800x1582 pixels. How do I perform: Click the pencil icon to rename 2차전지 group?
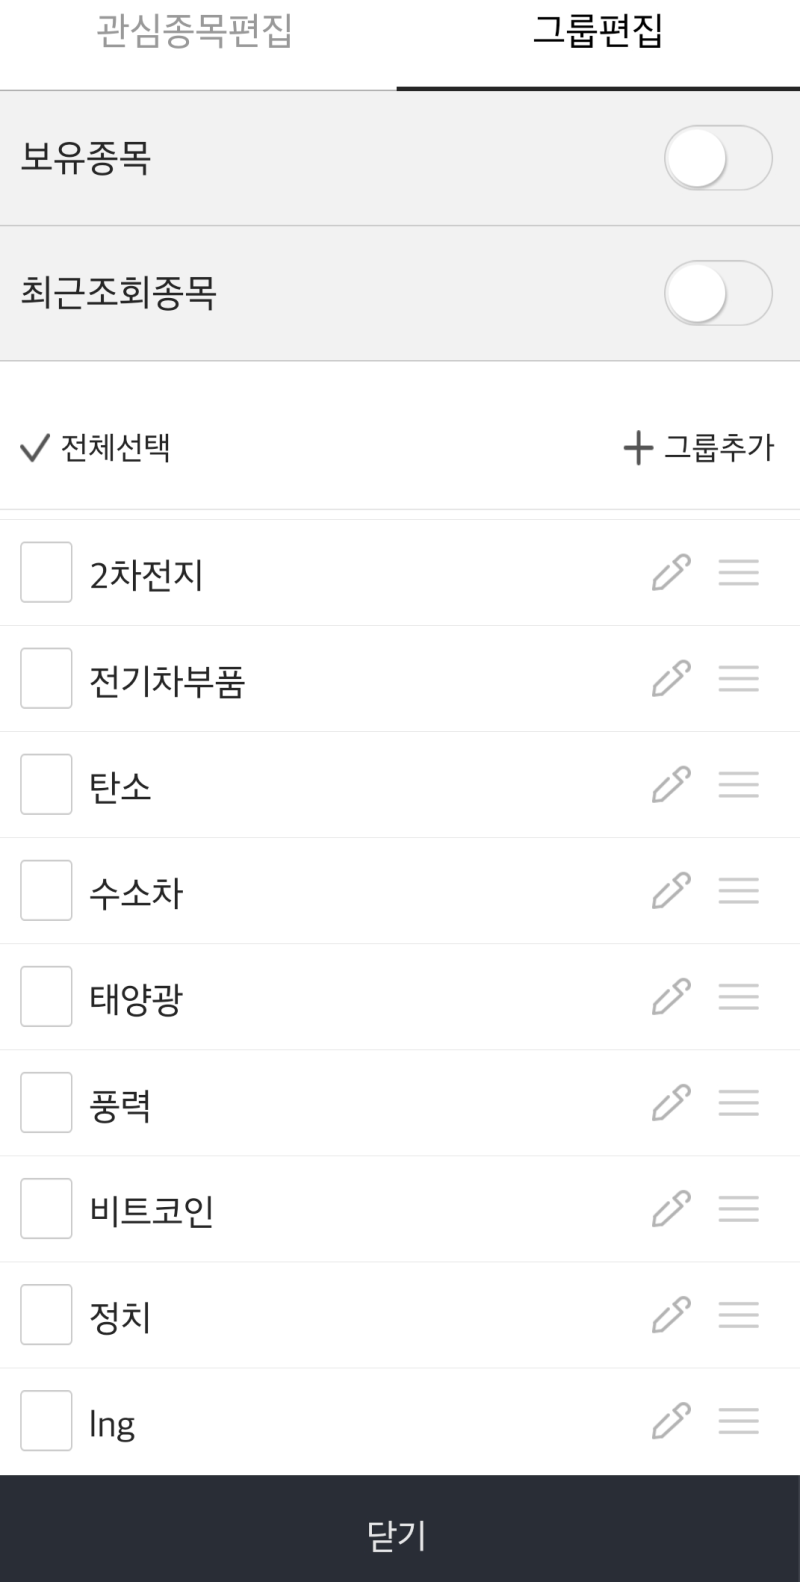click(x=669, y=572)
